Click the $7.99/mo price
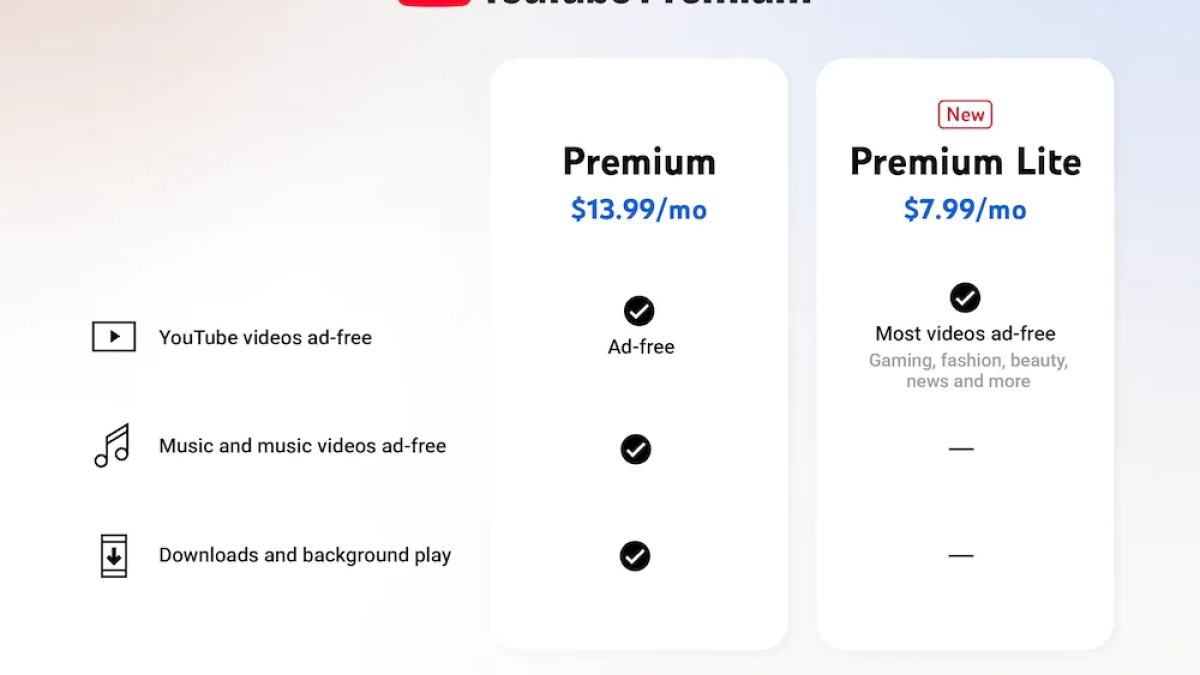This screenshot has height=675, width=1200. 965,210
